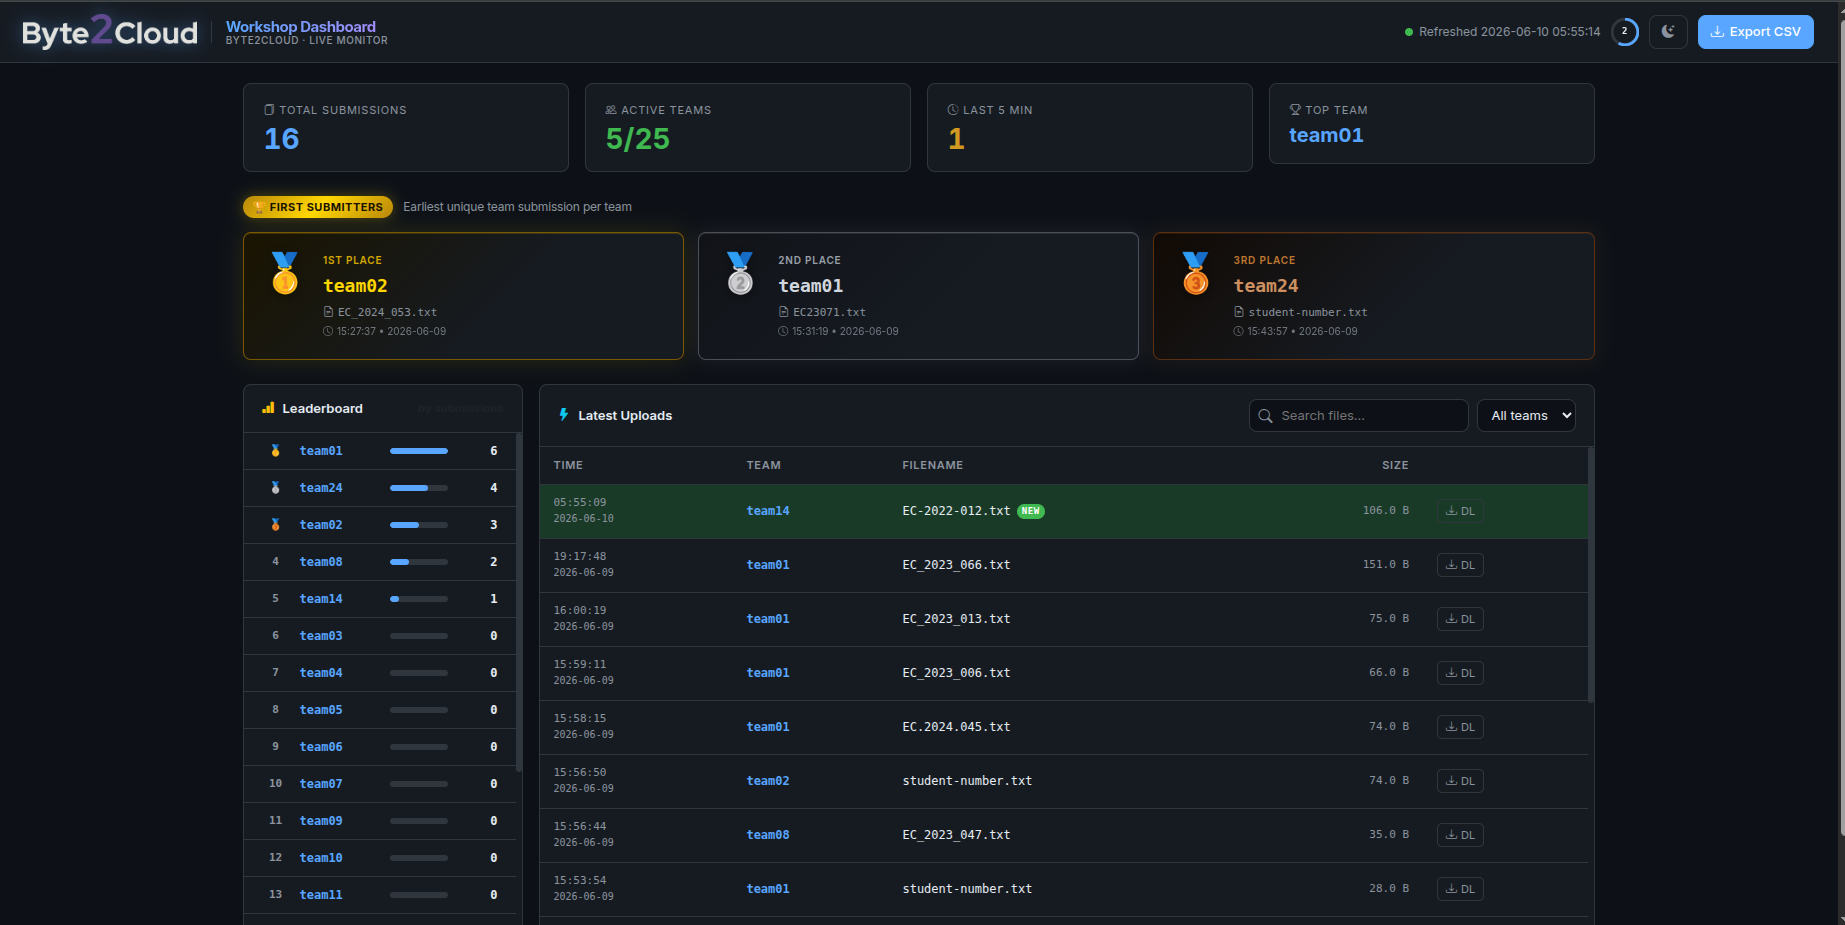The image size is (1845, 925).
Task: Click DL for EC_2023_047.txt
Action: tap(1460, 835)
